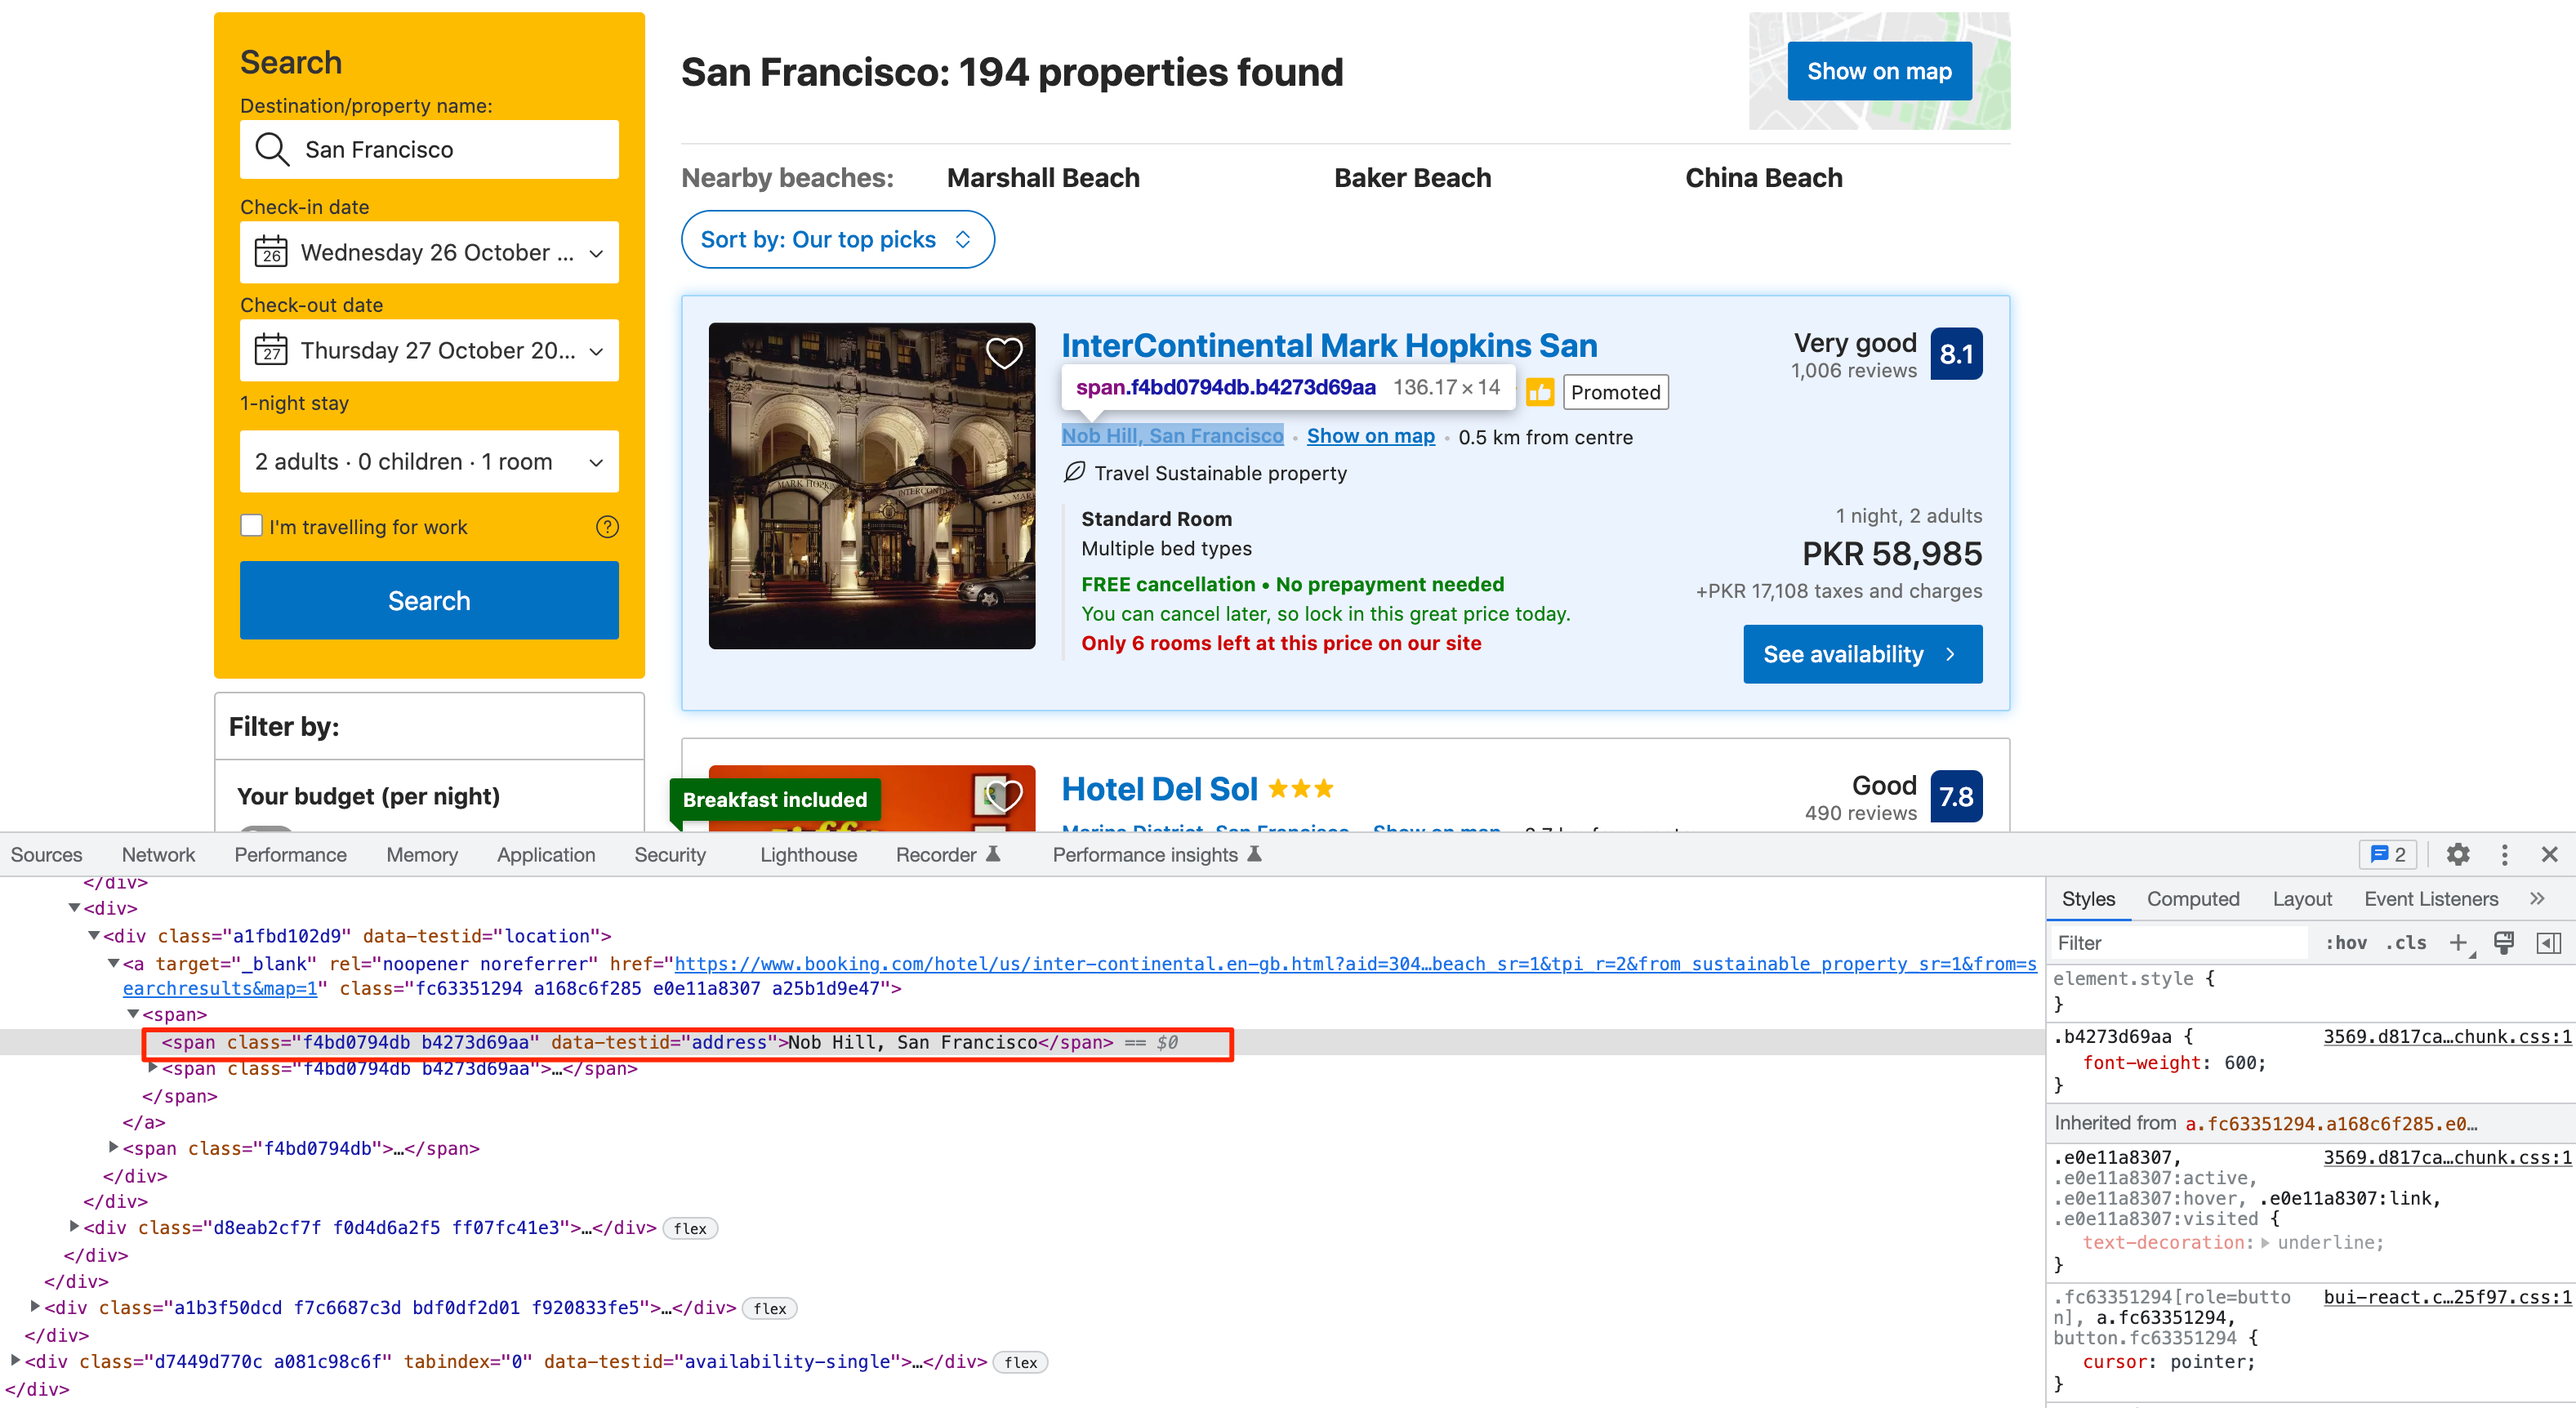Click the heart/save icon on hotel
The width and height of the screenshot is (2576, 1408).
[x=1001, y=354]
